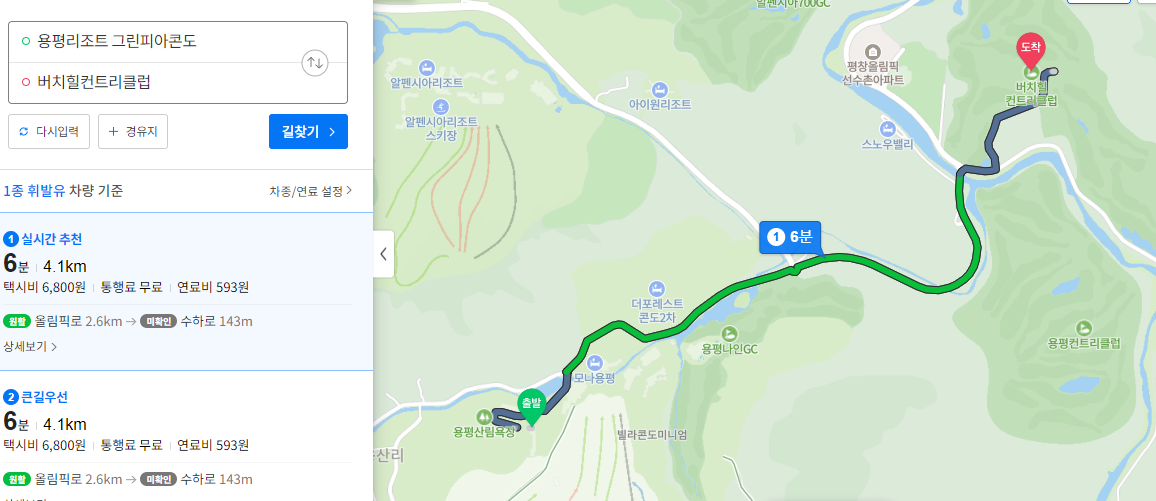Expand 상세보기 for the 실시간 추천 route

click(30, 346)
